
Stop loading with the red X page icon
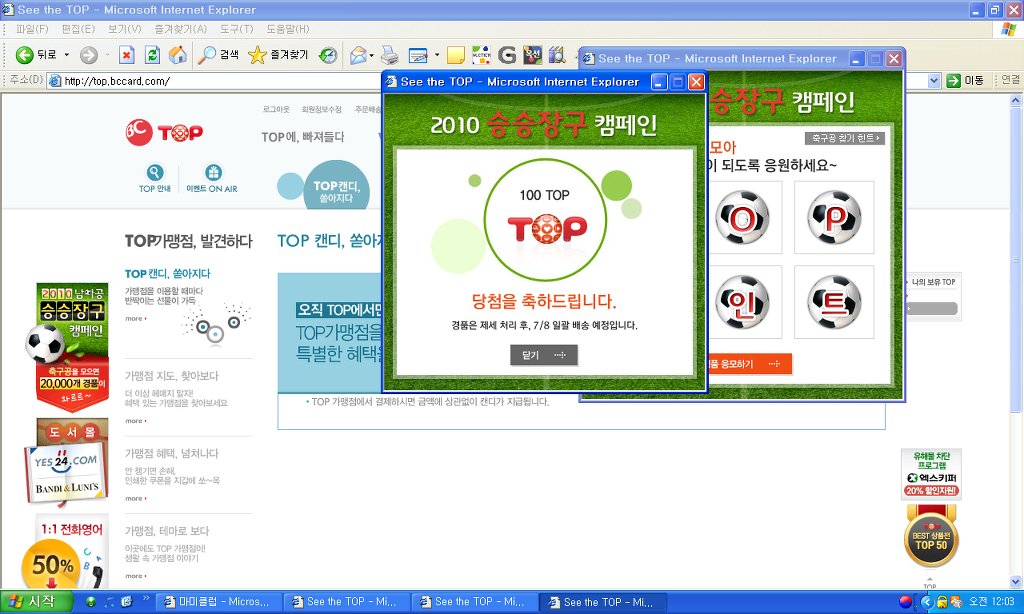pos(127,55)
